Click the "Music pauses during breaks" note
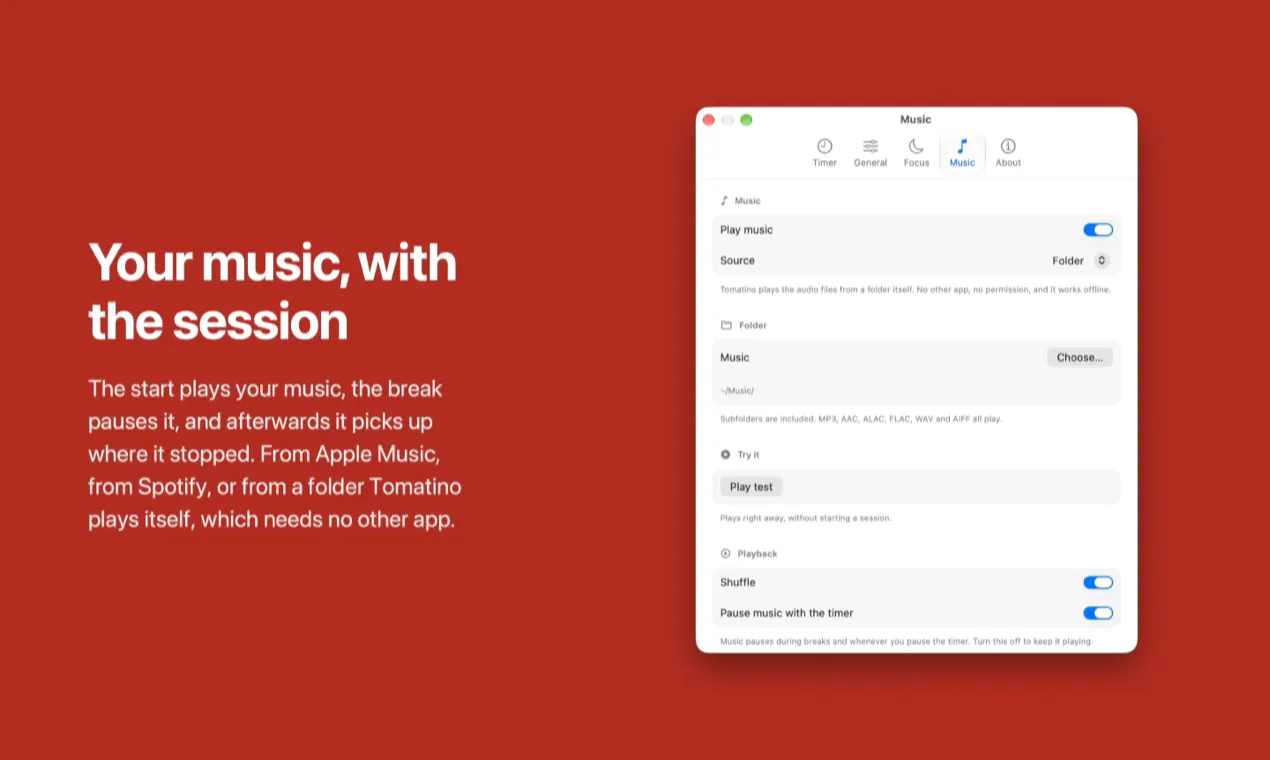Screen dimensions: 1270x760 [x=907, y=641]
